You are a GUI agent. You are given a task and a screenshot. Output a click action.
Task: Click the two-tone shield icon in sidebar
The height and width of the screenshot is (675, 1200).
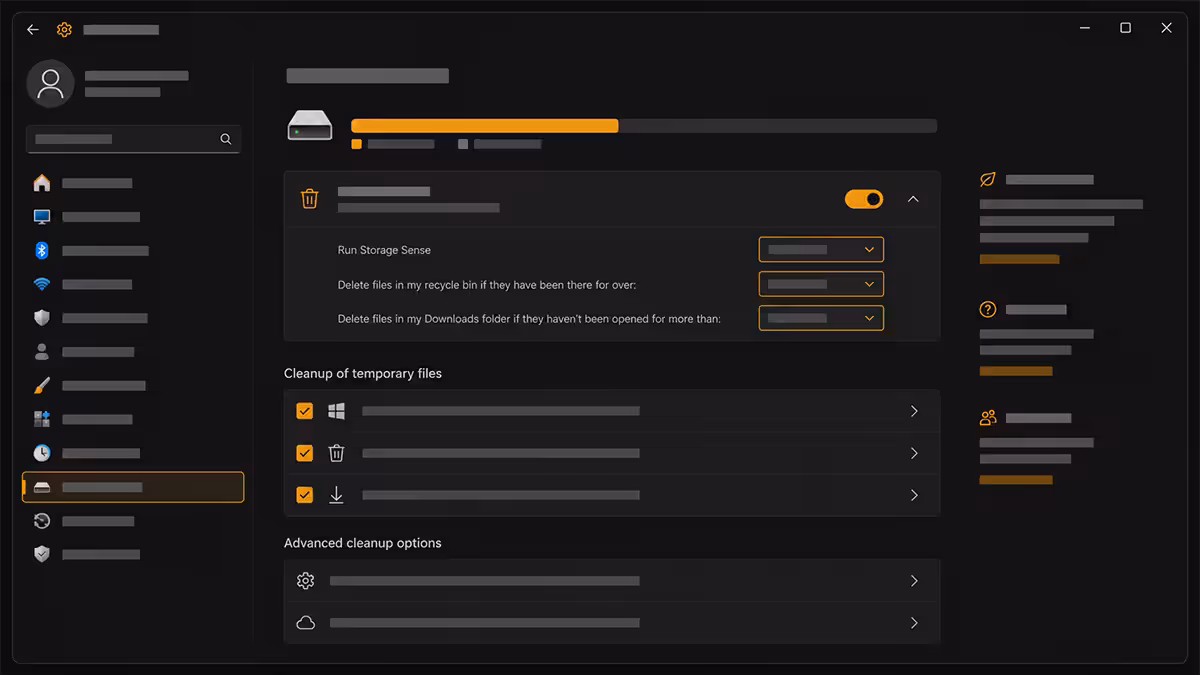pos(42,318)
